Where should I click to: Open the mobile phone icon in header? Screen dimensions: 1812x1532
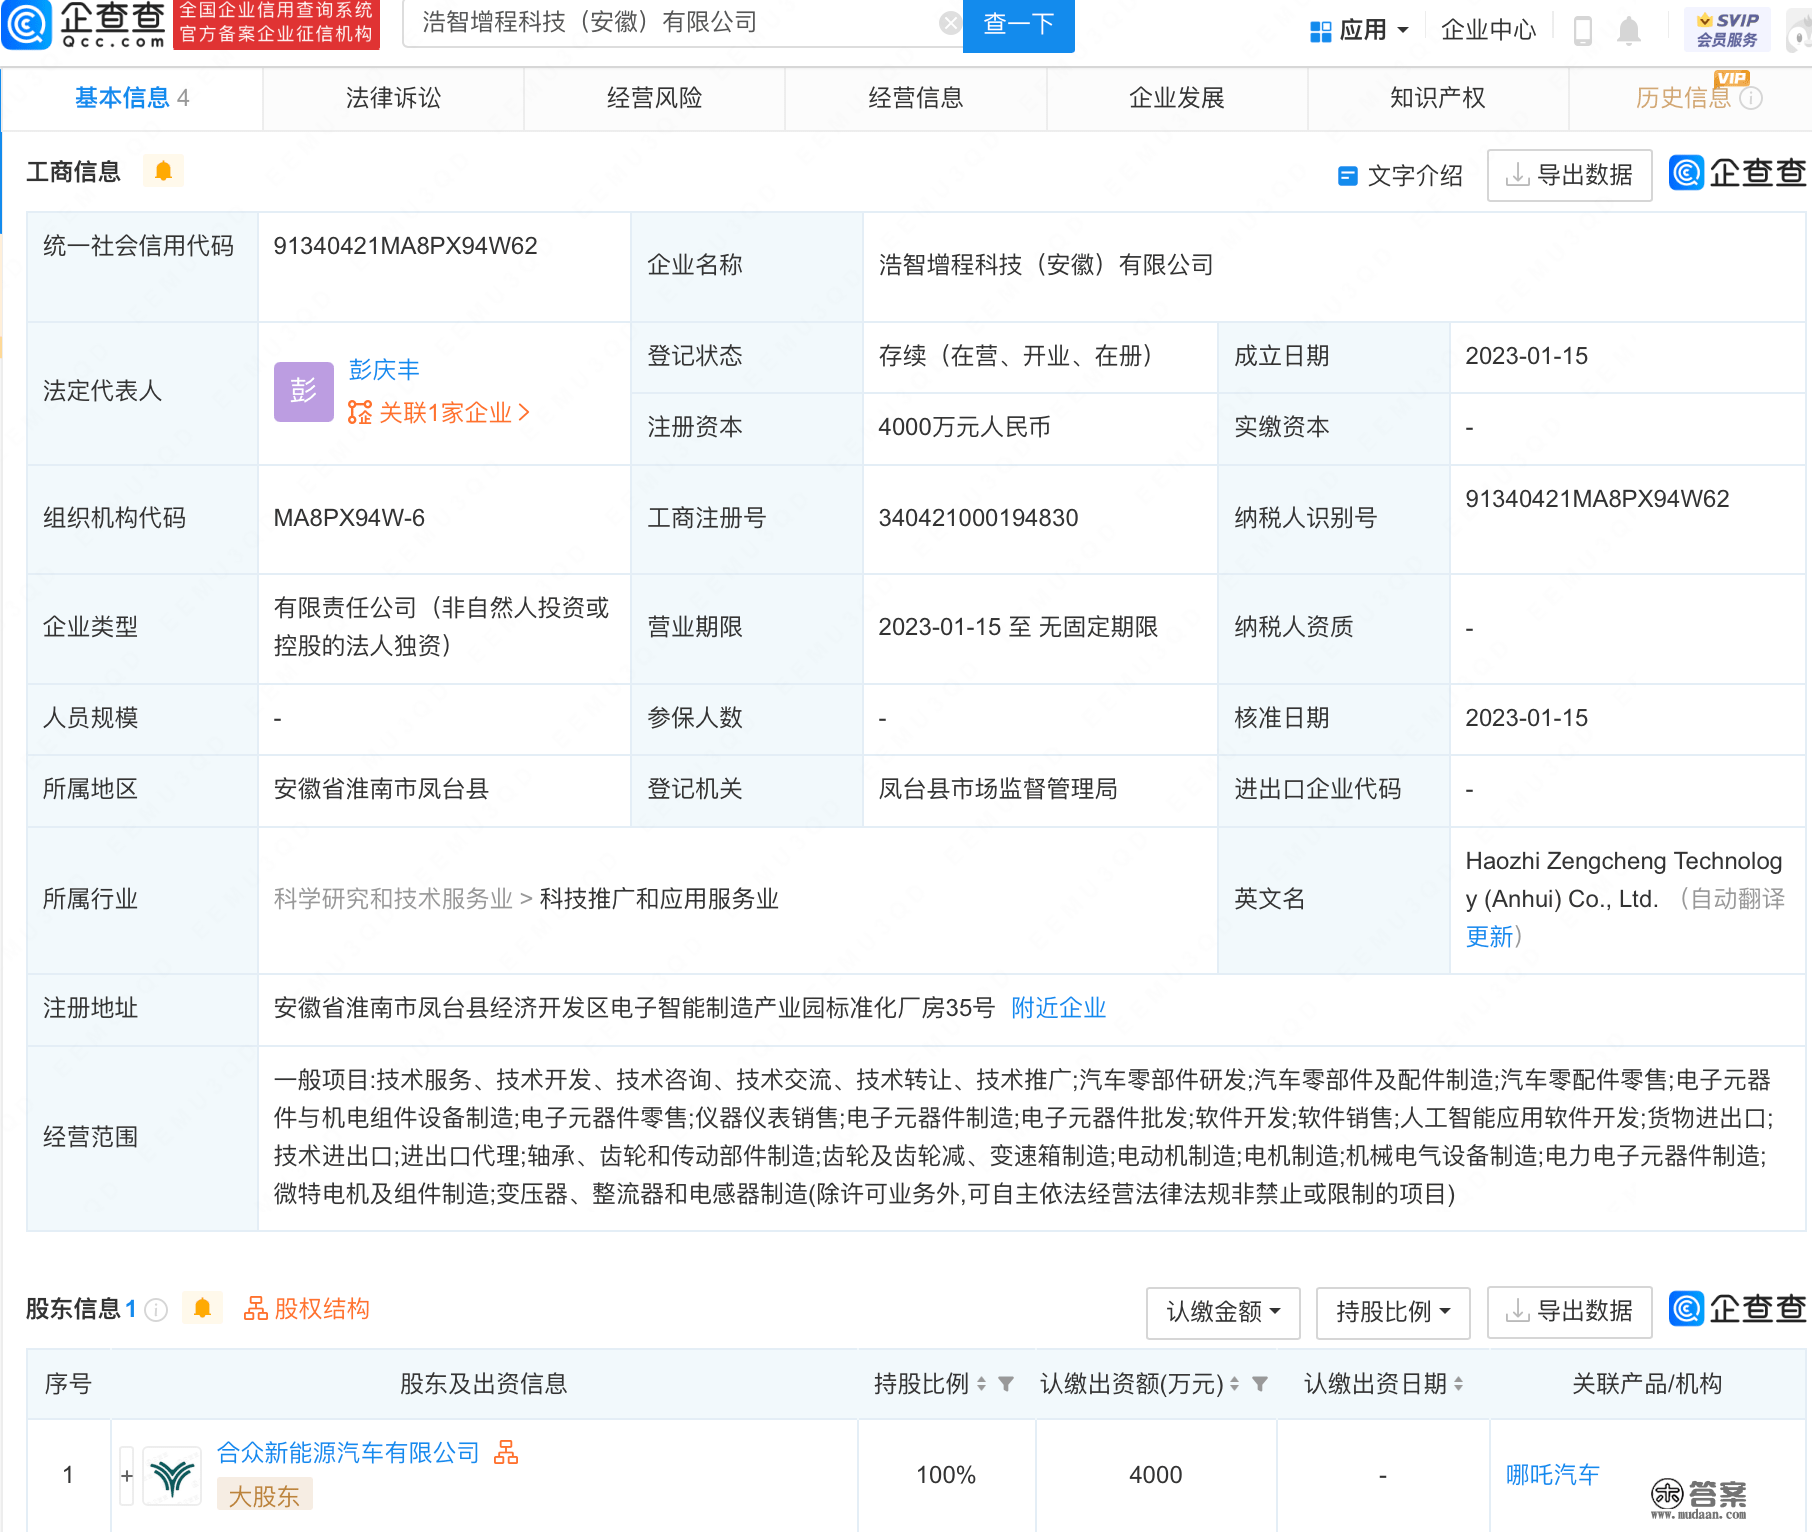coord(1582,30)
